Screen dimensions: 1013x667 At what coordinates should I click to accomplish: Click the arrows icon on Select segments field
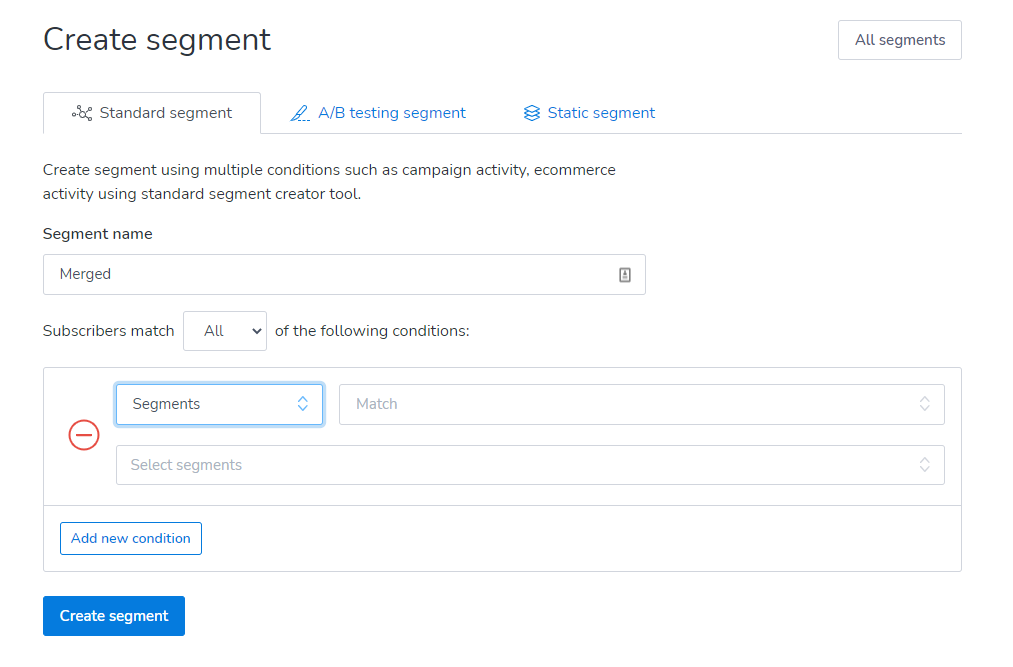click(925, 465)
